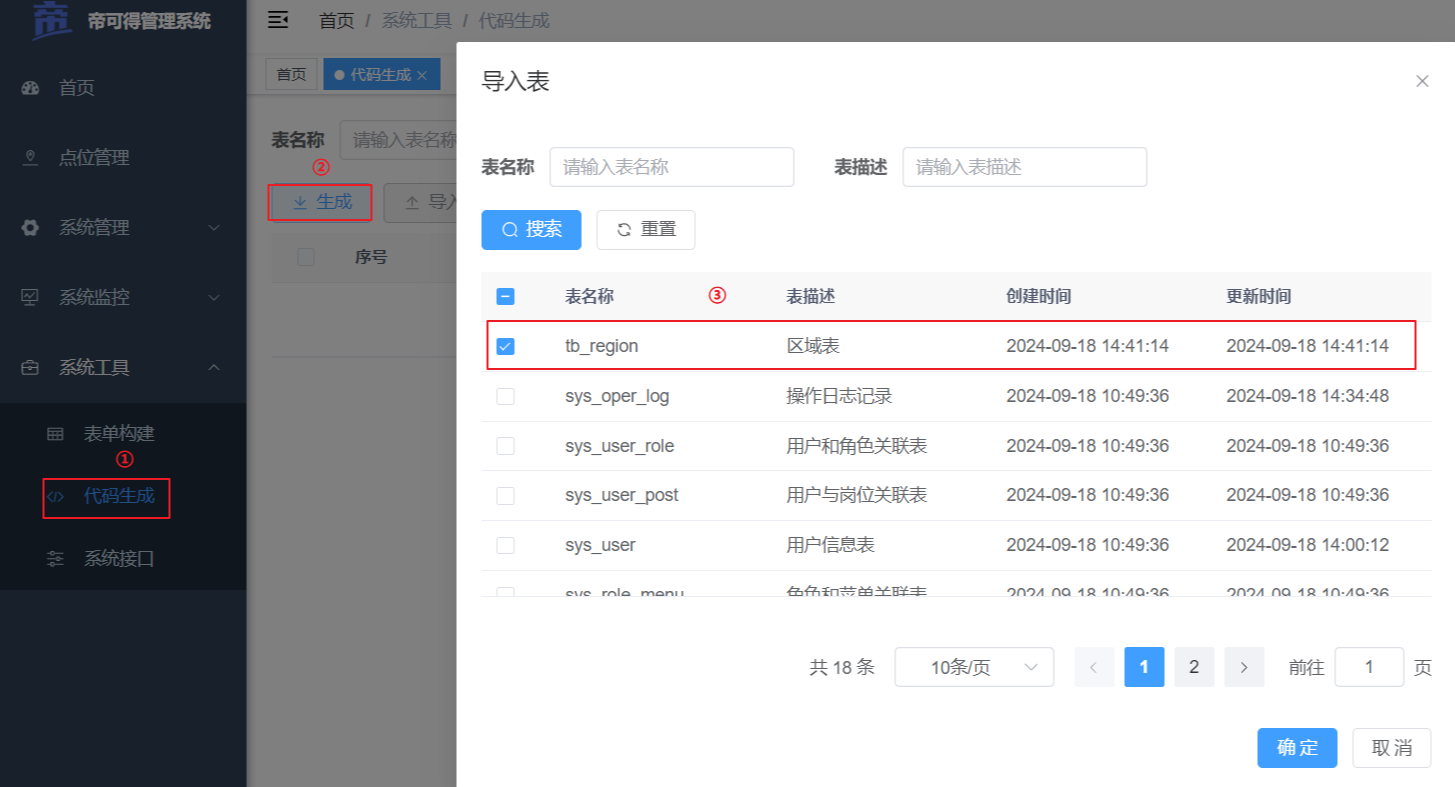1455x787 pixels.
Task: Click the 确定 confirm button
Action: [x=1297, y=748]
